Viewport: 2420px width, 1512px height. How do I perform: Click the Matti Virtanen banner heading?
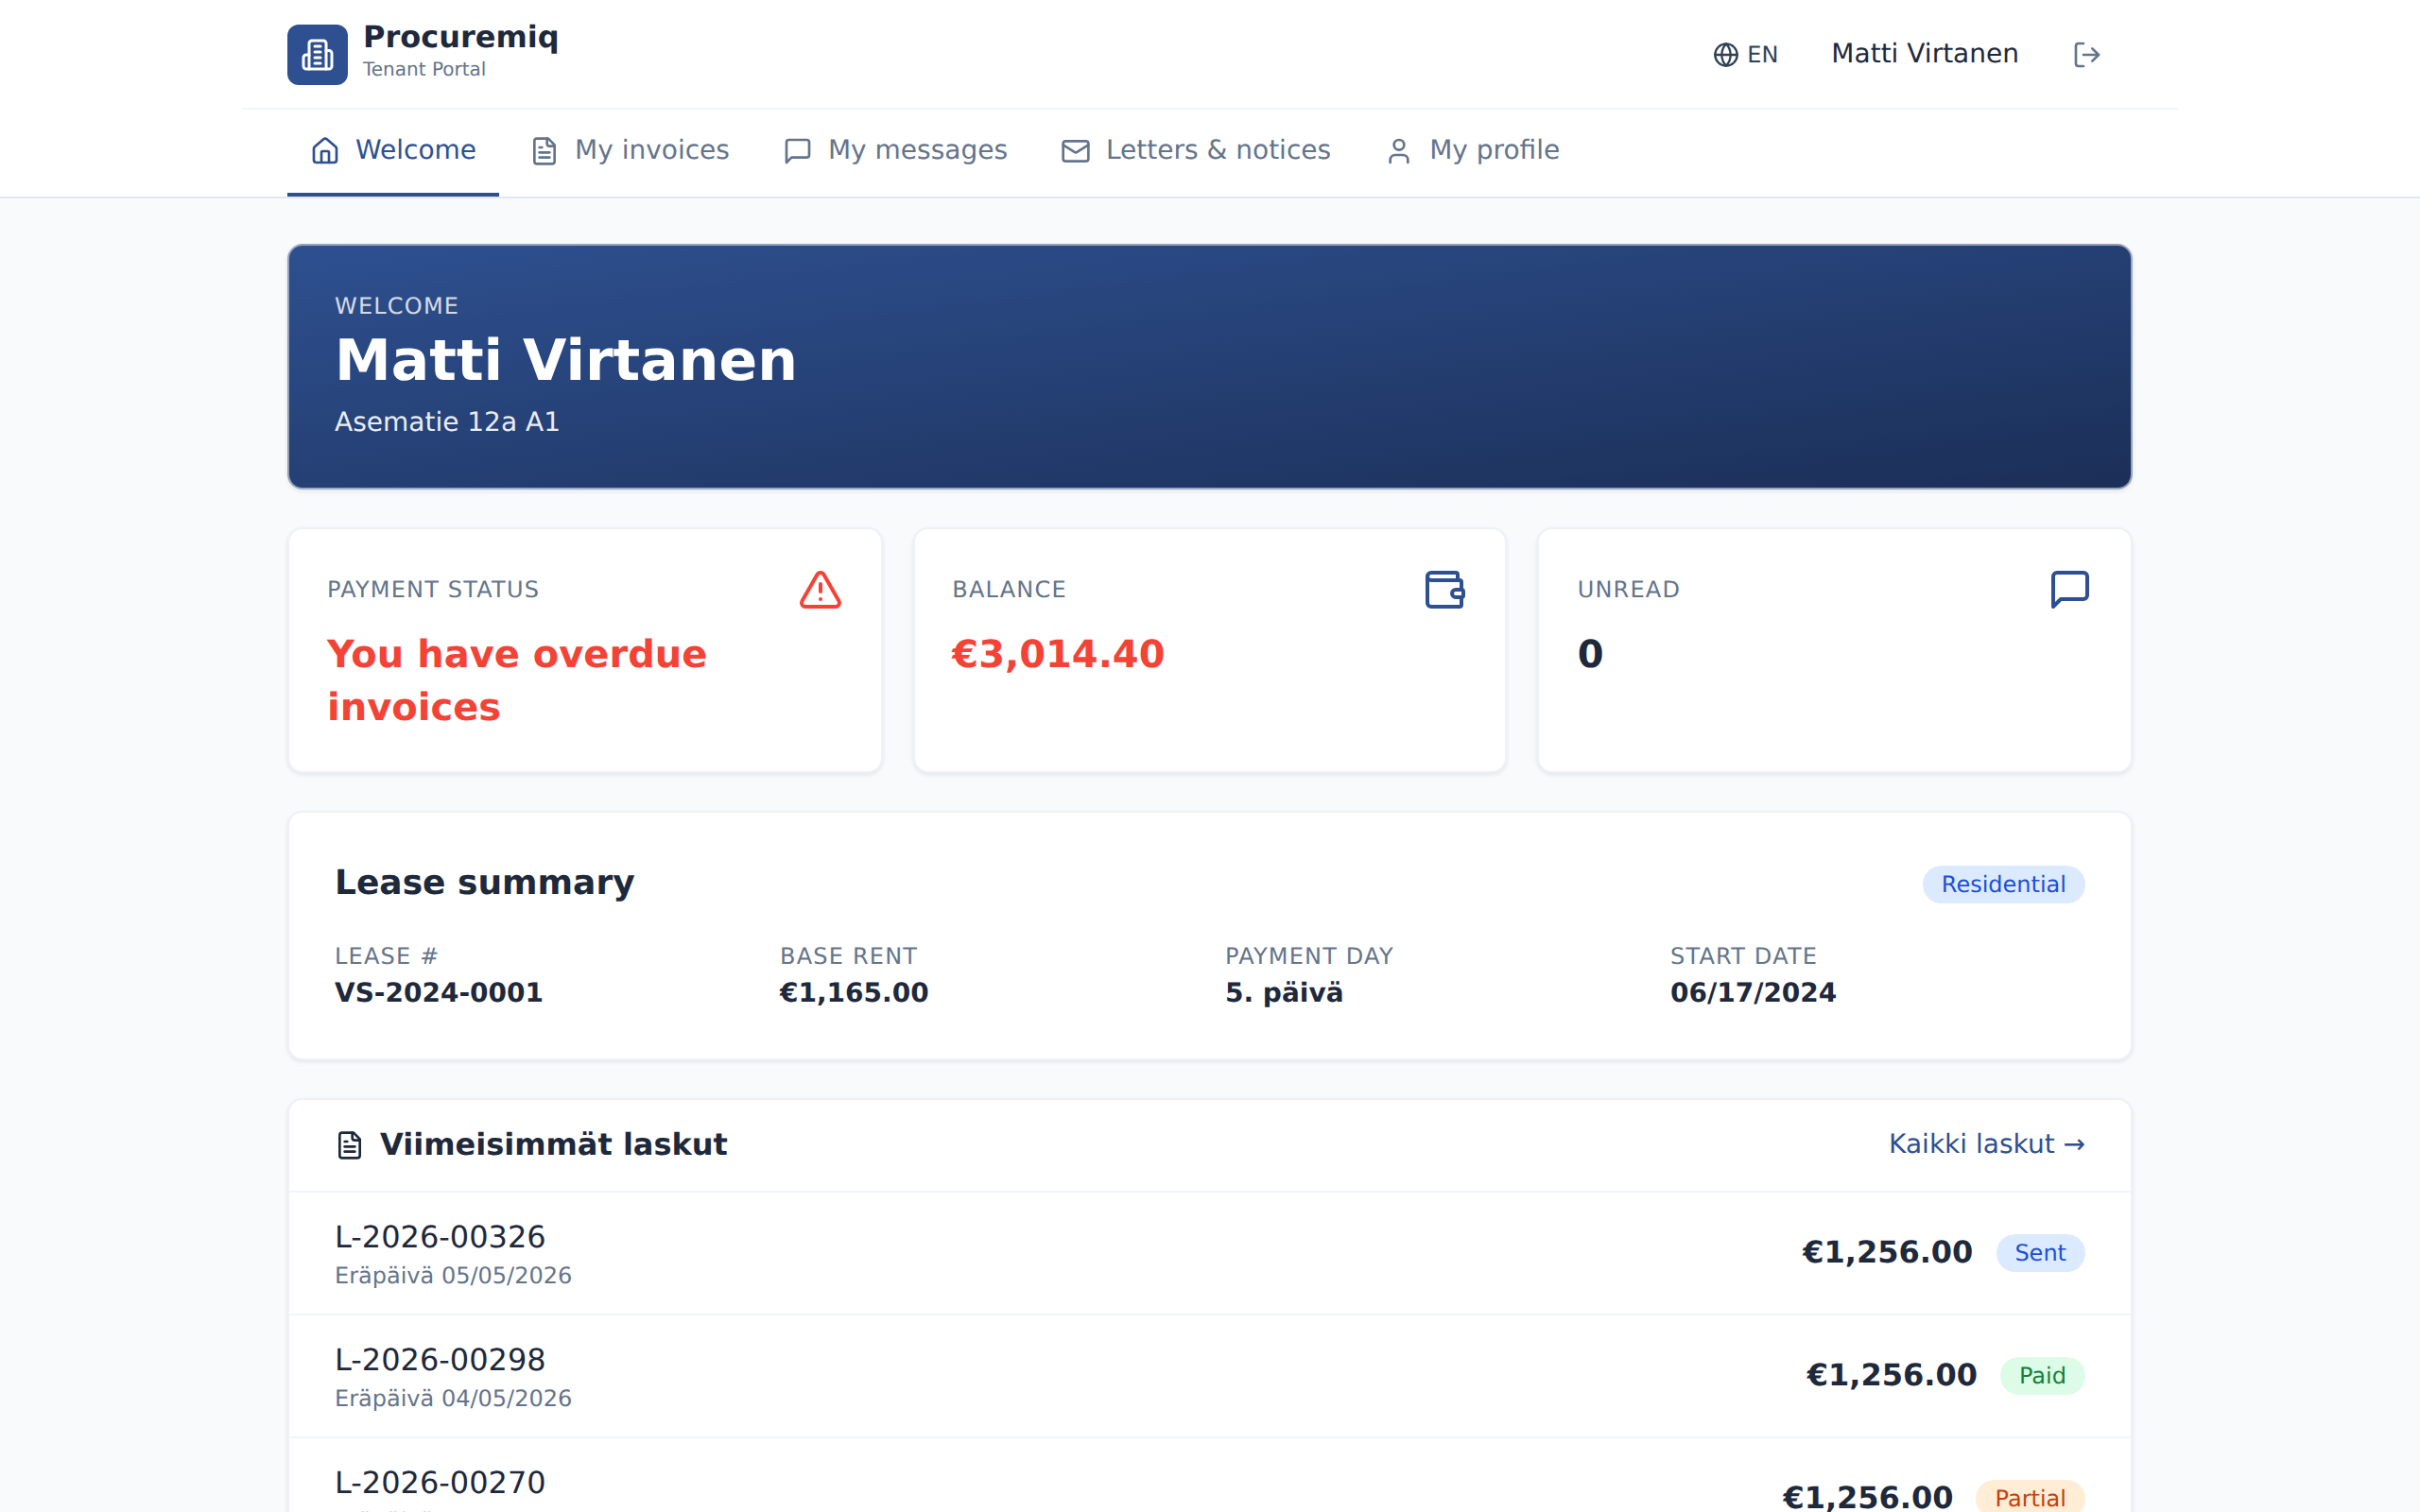565,360
